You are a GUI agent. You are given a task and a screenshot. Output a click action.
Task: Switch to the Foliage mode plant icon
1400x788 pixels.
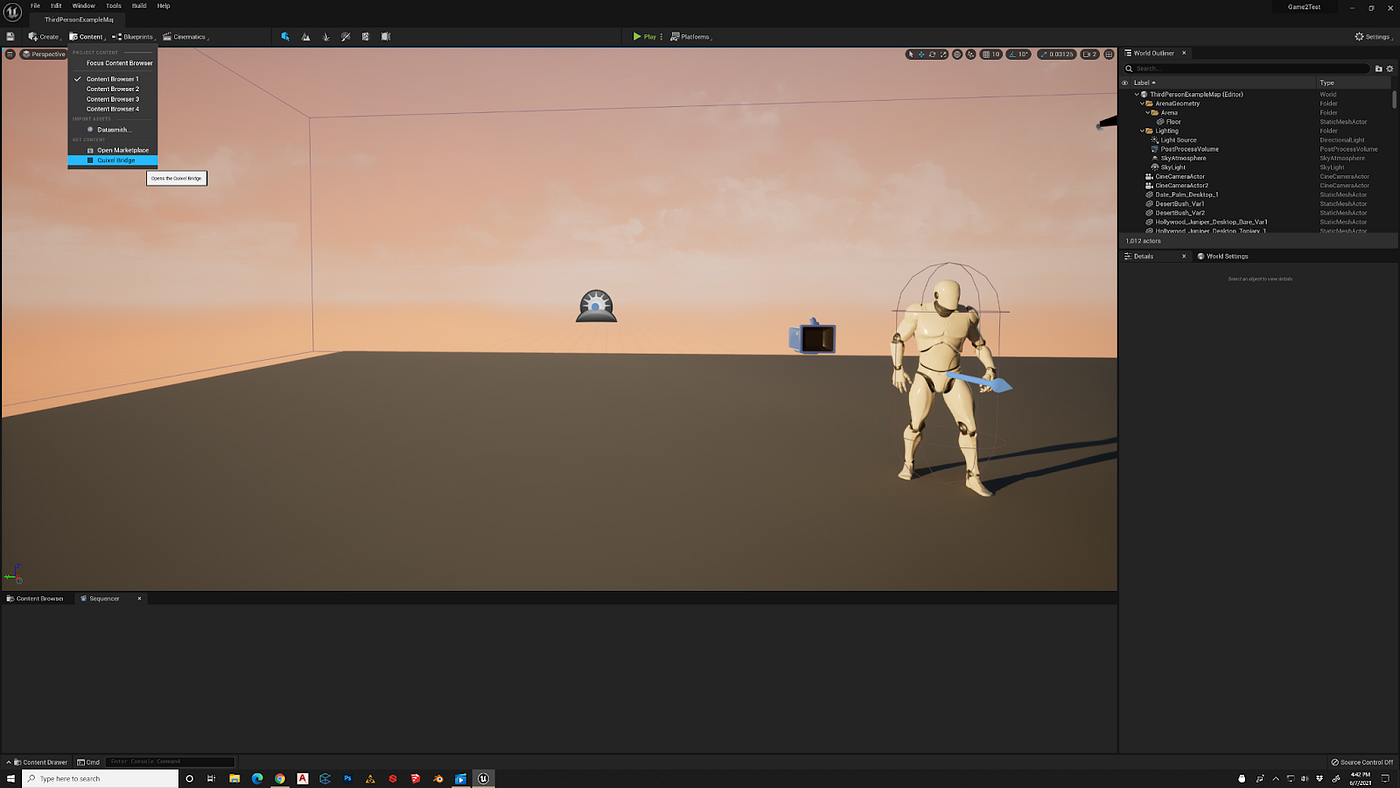pos(326,37)
